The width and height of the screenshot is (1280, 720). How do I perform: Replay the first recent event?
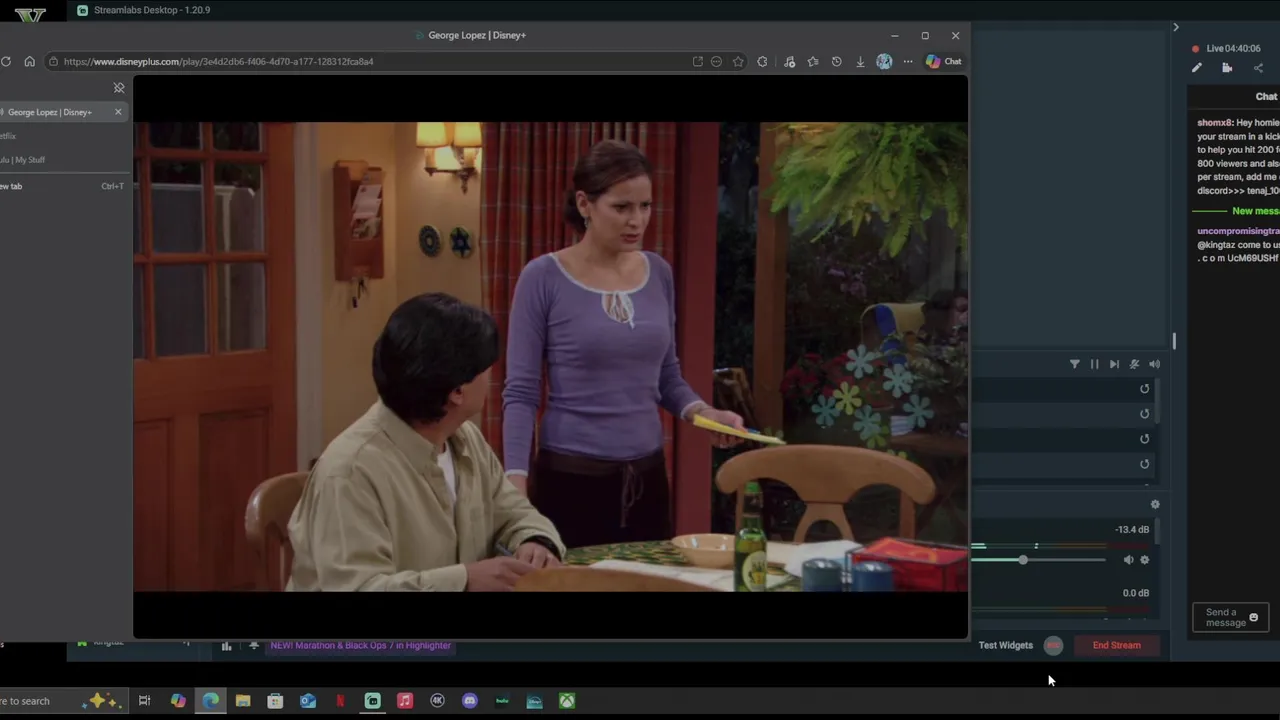pos(1145,389)
